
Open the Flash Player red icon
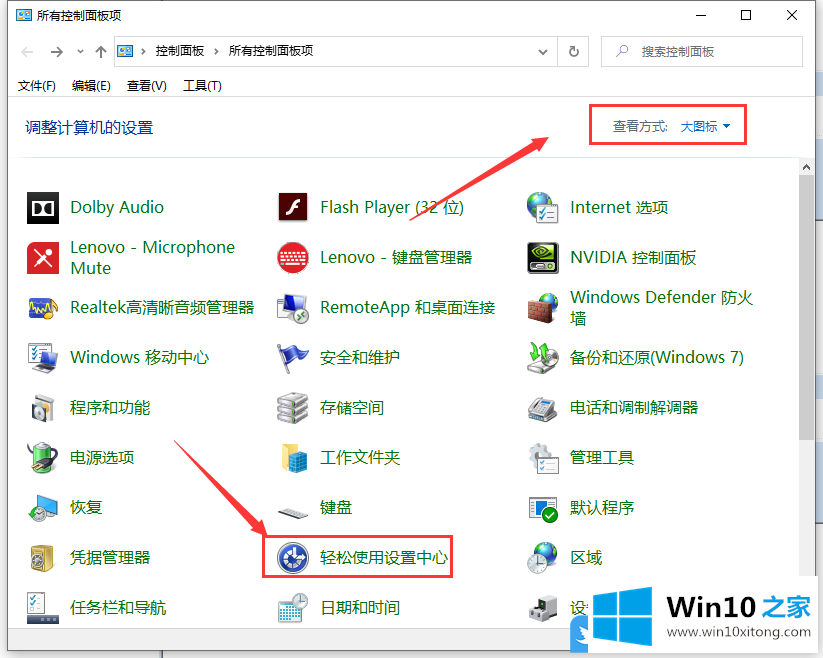coord(293,207)
